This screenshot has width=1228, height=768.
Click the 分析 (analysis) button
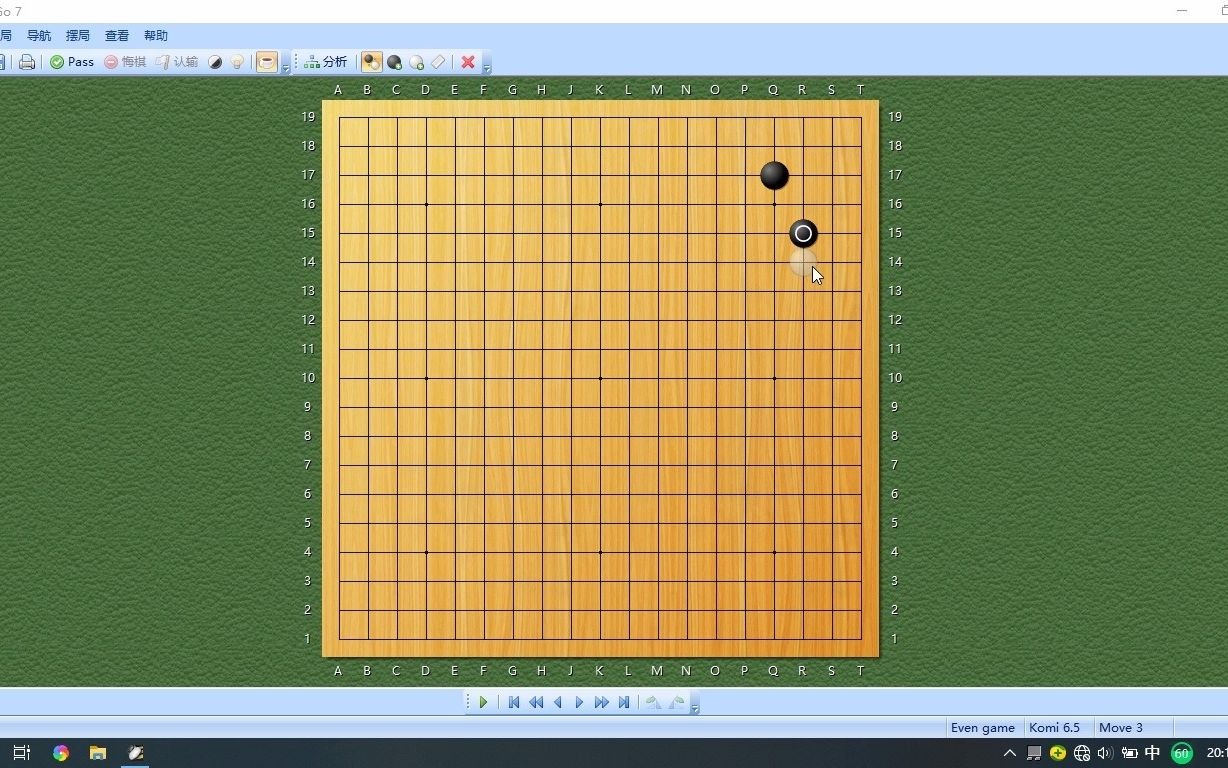(x=326, y=62)
